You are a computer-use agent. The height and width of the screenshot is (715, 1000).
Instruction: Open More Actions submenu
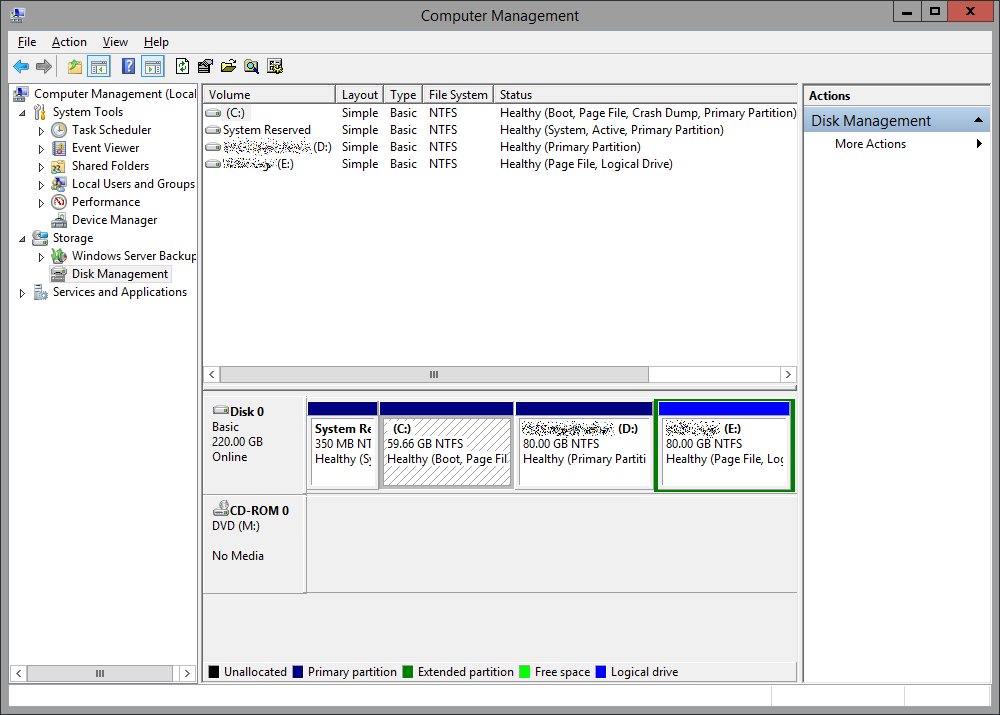[897, 144]
